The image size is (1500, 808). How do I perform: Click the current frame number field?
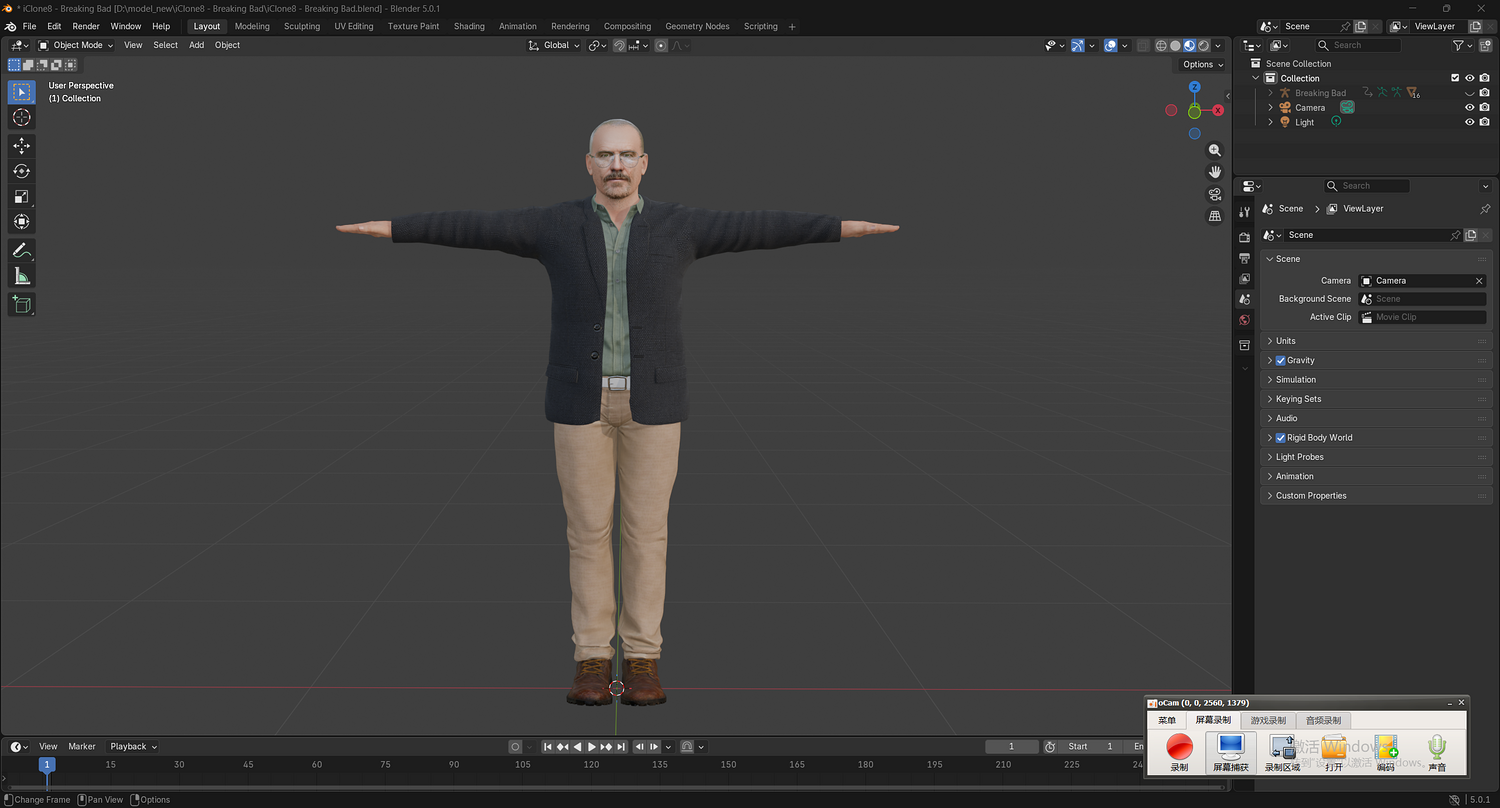(x=1011, y=747)
